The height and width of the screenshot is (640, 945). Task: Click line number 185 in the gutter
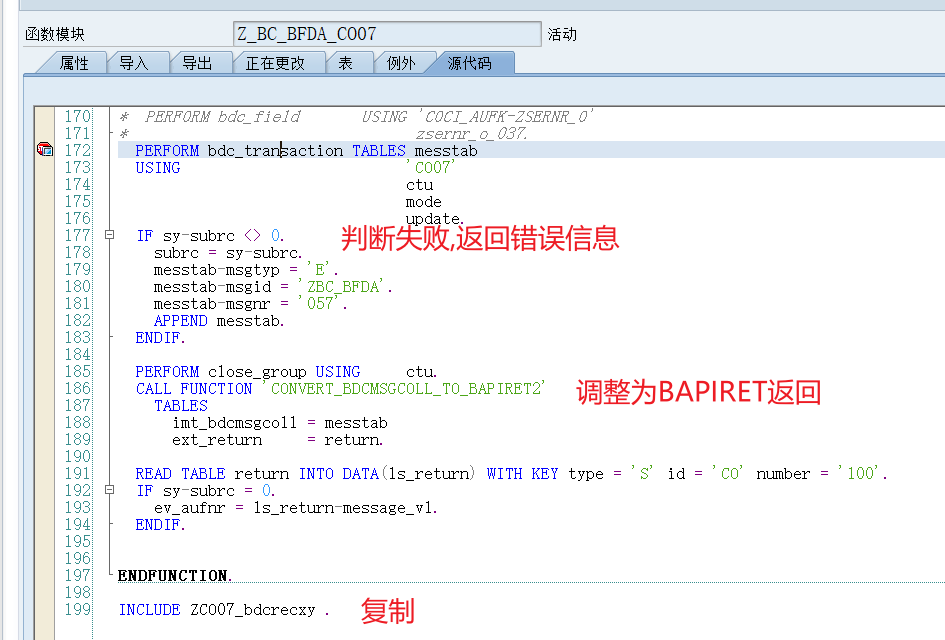tap(78, 371)
